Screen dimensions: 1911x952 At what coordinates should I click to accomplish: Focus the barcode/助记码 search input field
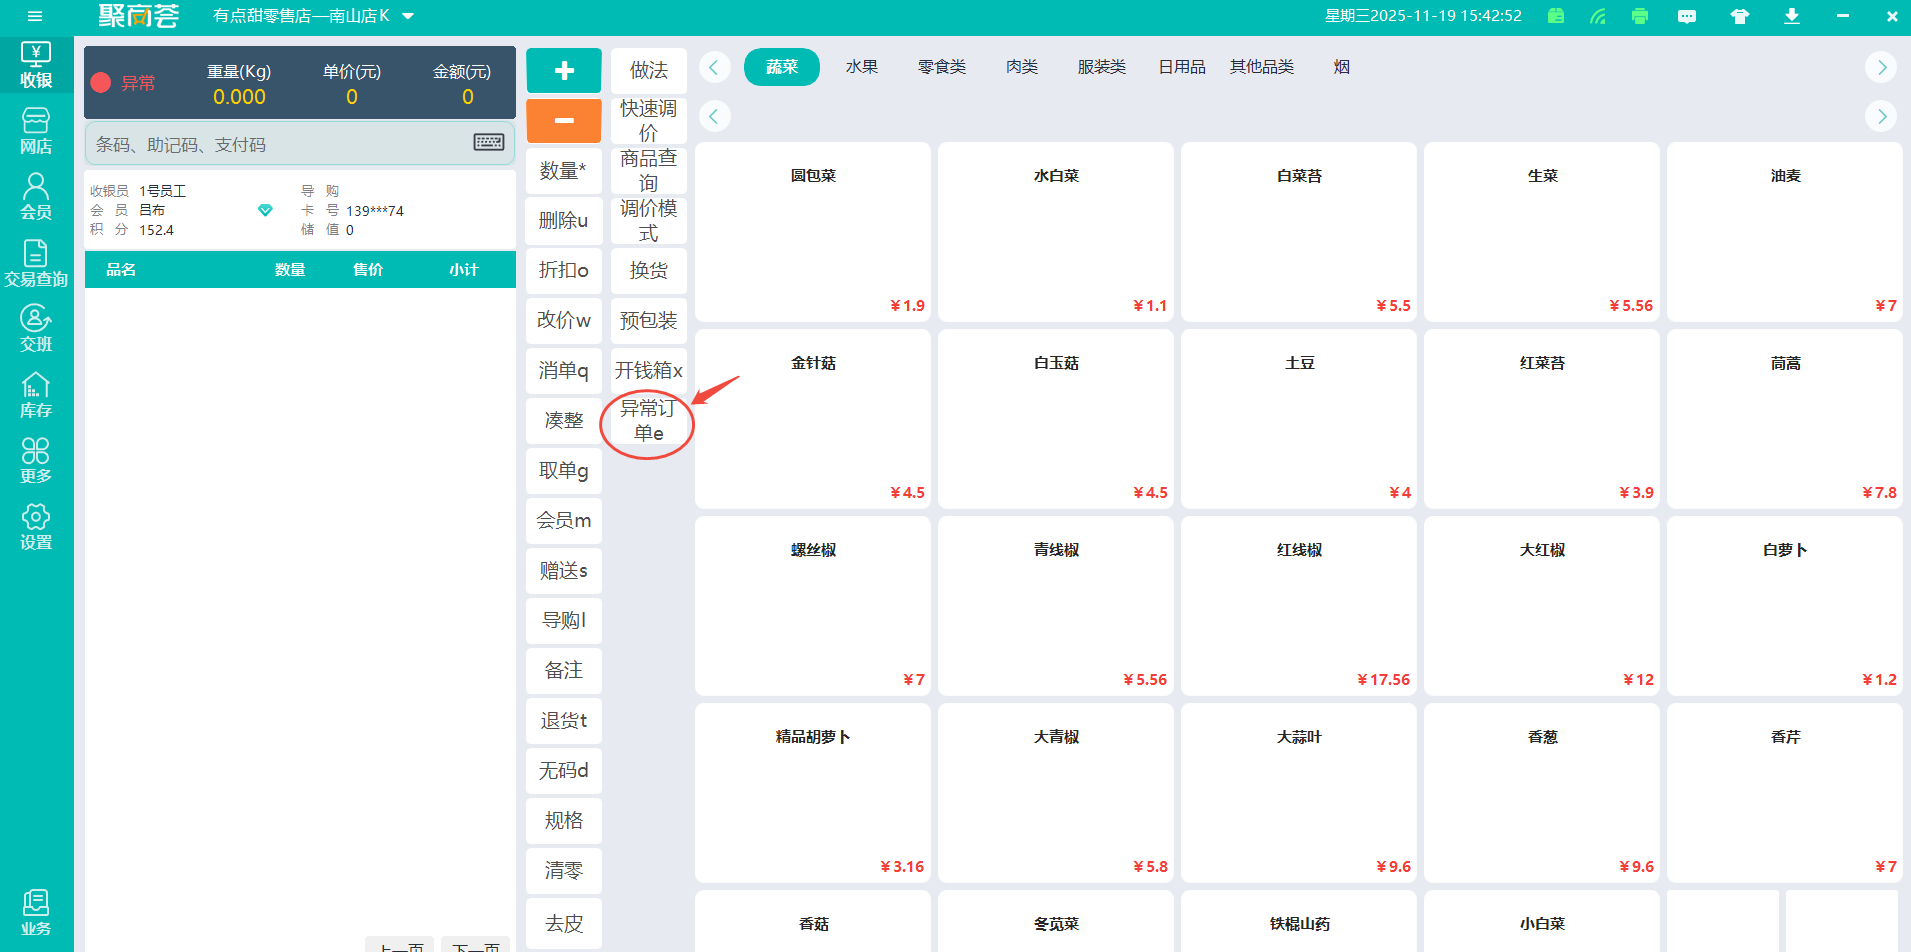tap(300, 144)
